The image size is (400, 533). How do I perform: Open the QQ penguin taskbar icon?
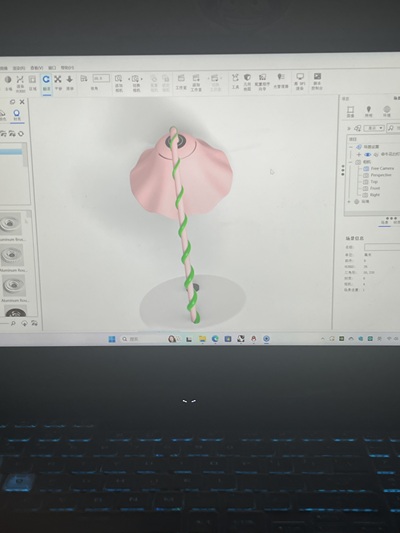pyautogui.click(x=254, y=339)
